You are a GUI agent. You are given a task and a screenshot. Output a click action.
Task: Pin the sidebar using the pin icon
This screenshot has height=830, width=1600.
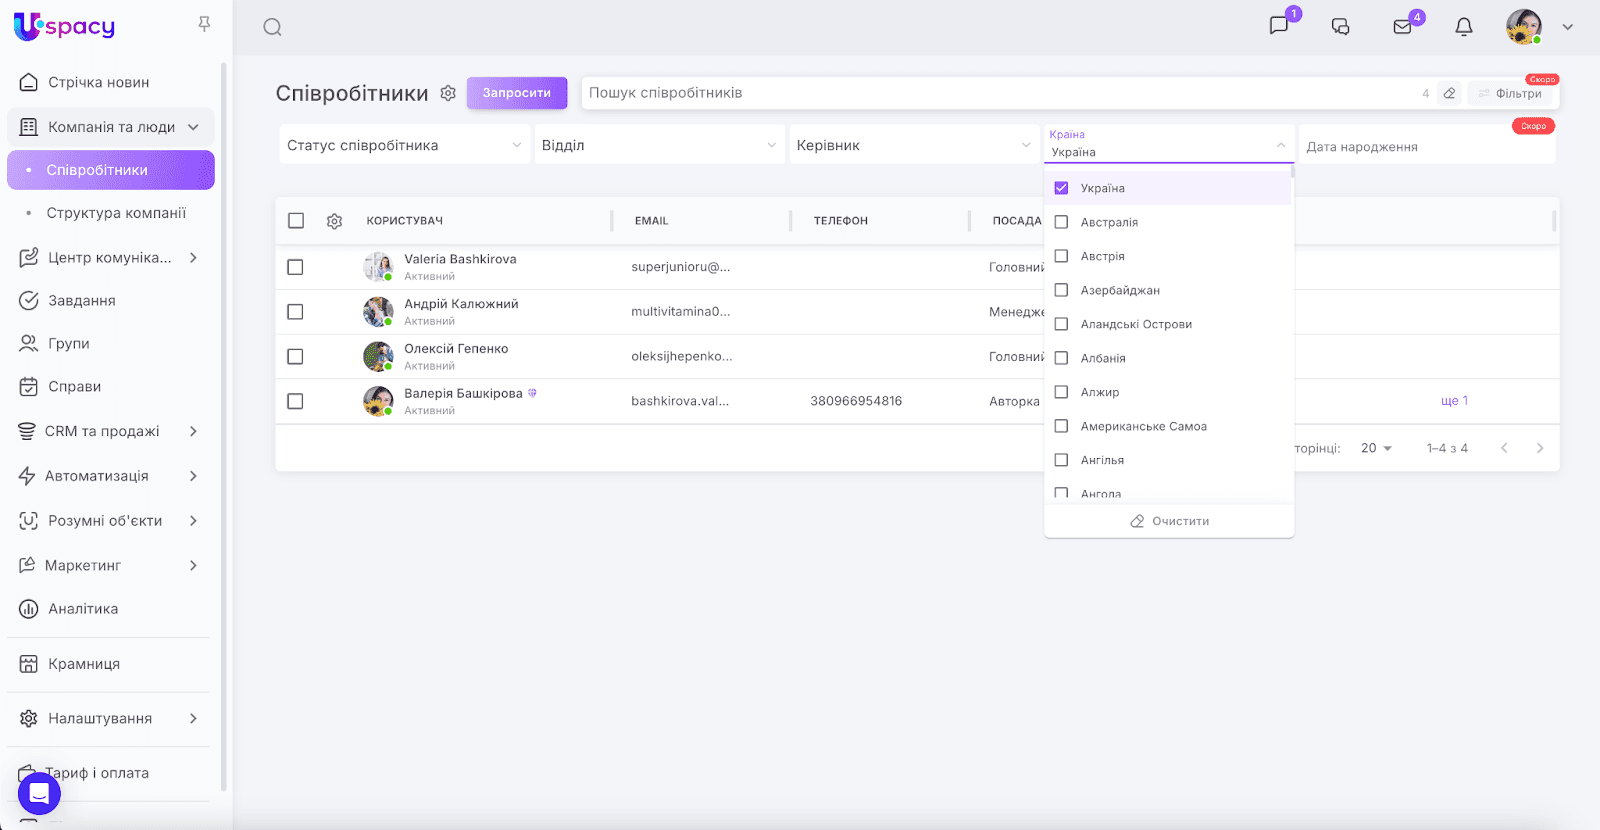[x=204, y=24]
